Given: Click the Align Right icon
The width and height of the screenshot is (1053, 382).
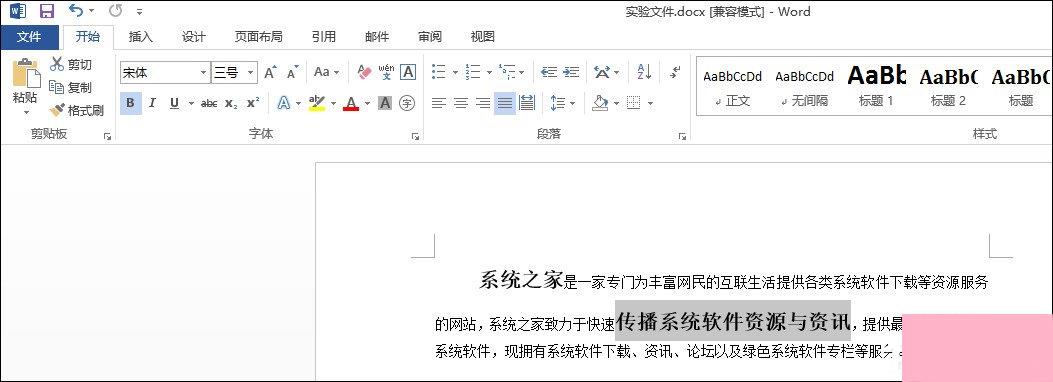Looking at the screenshot, I should pos(483,103).
